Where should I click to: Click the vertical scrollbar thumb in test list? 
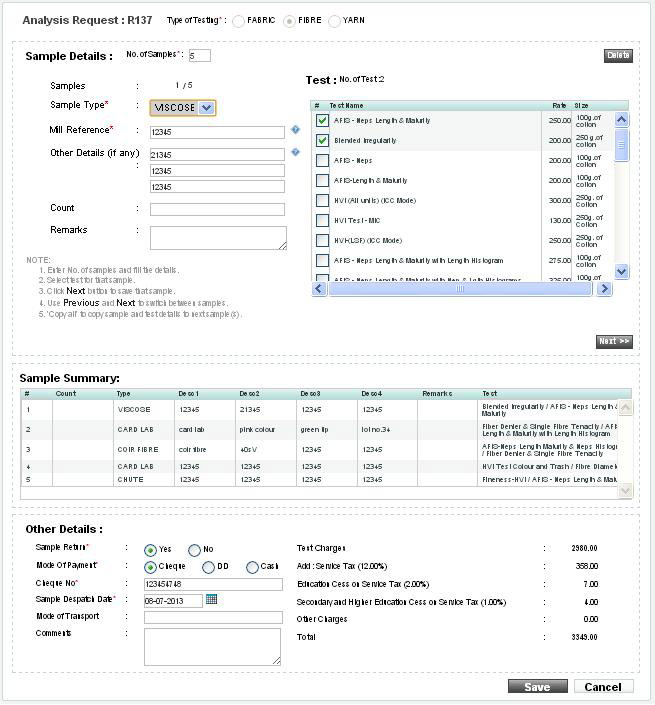pyautogui.click(x=622, y=145)
